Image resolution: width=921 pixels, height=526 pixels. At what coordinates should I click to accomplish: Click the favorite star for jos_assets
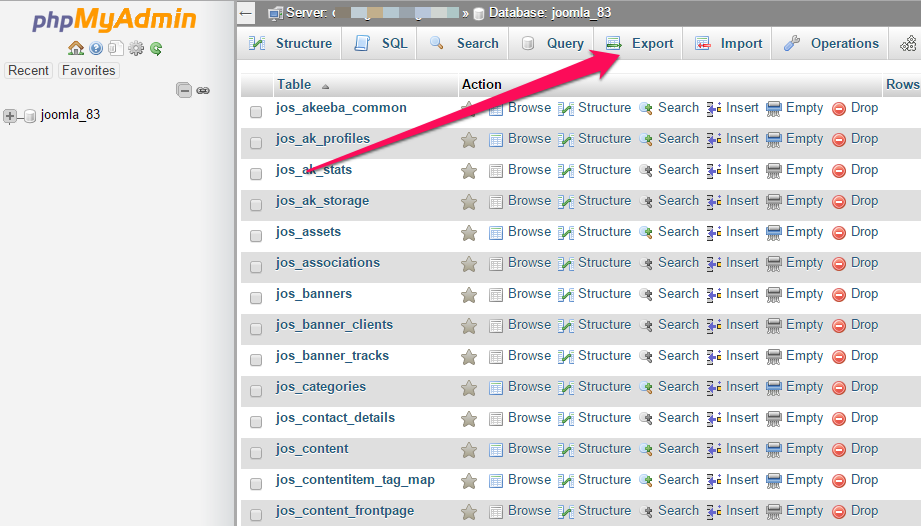pos(469,232)
